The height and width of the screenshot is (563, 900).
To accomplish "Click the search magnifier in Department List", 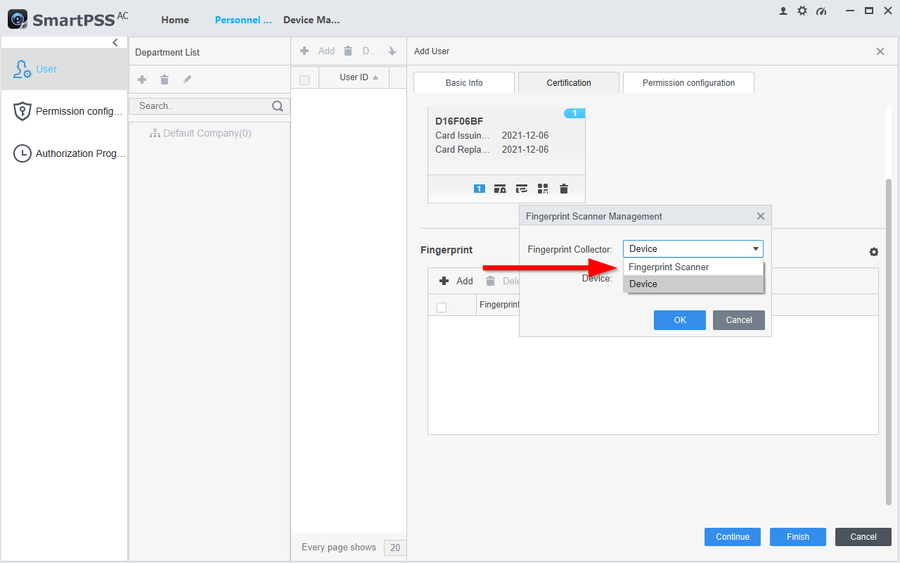I will coord(278,106).
